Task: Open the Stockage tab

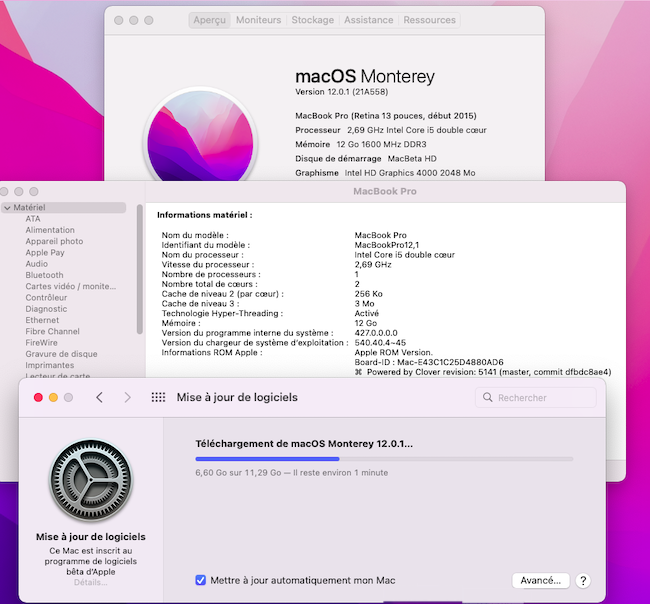Action: pyautogui.click(x=312, y=20)
